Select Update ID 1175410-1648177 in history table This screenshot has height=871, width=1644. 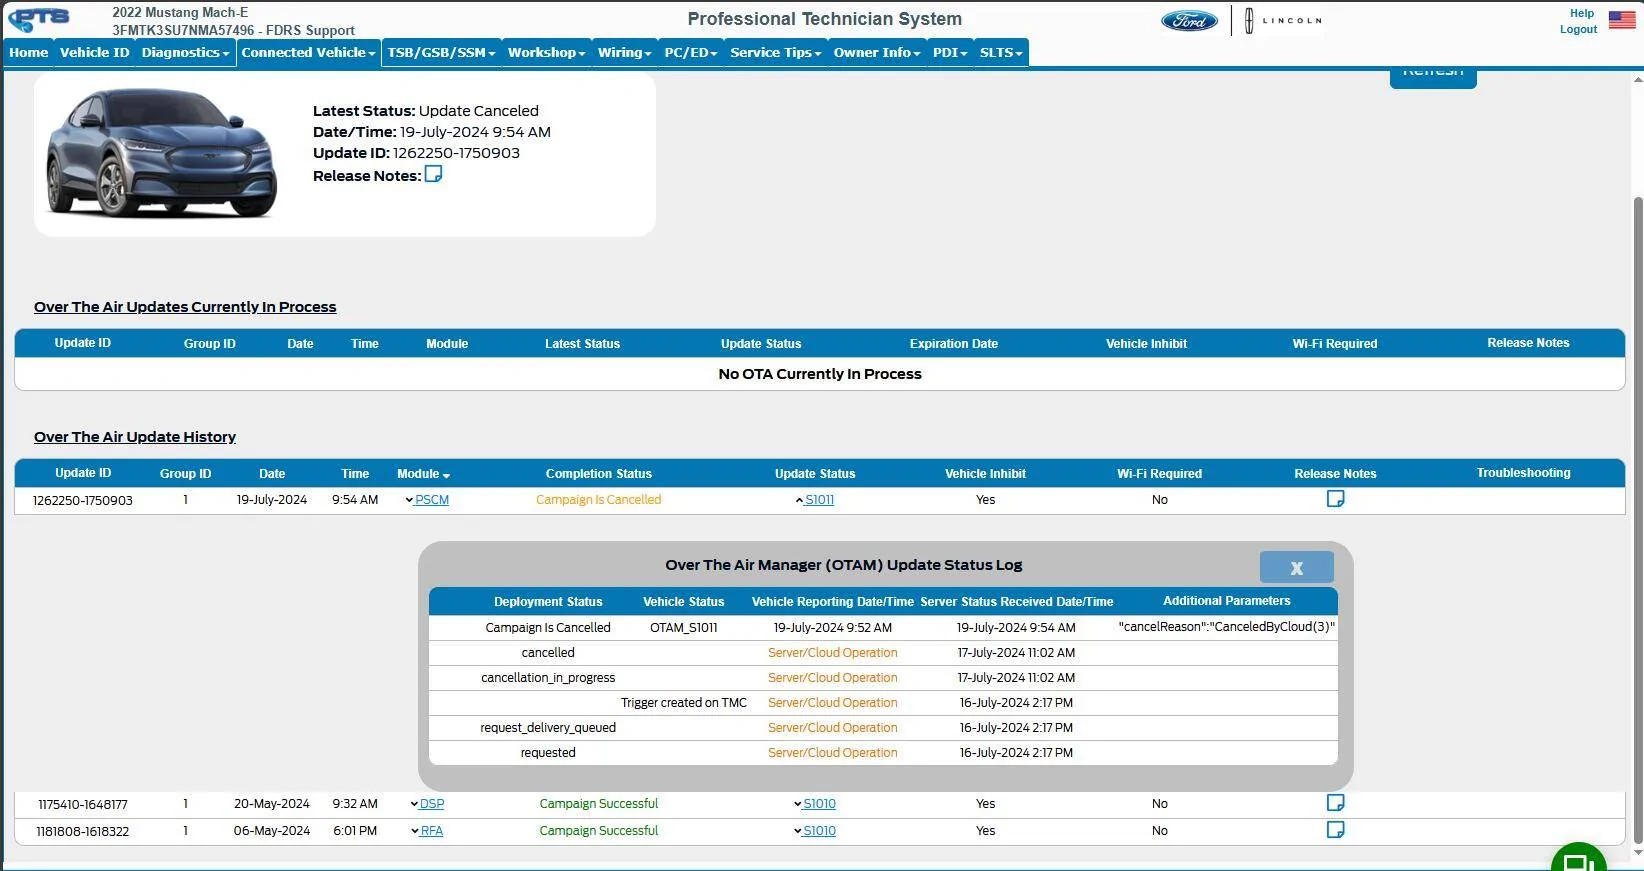83,804
